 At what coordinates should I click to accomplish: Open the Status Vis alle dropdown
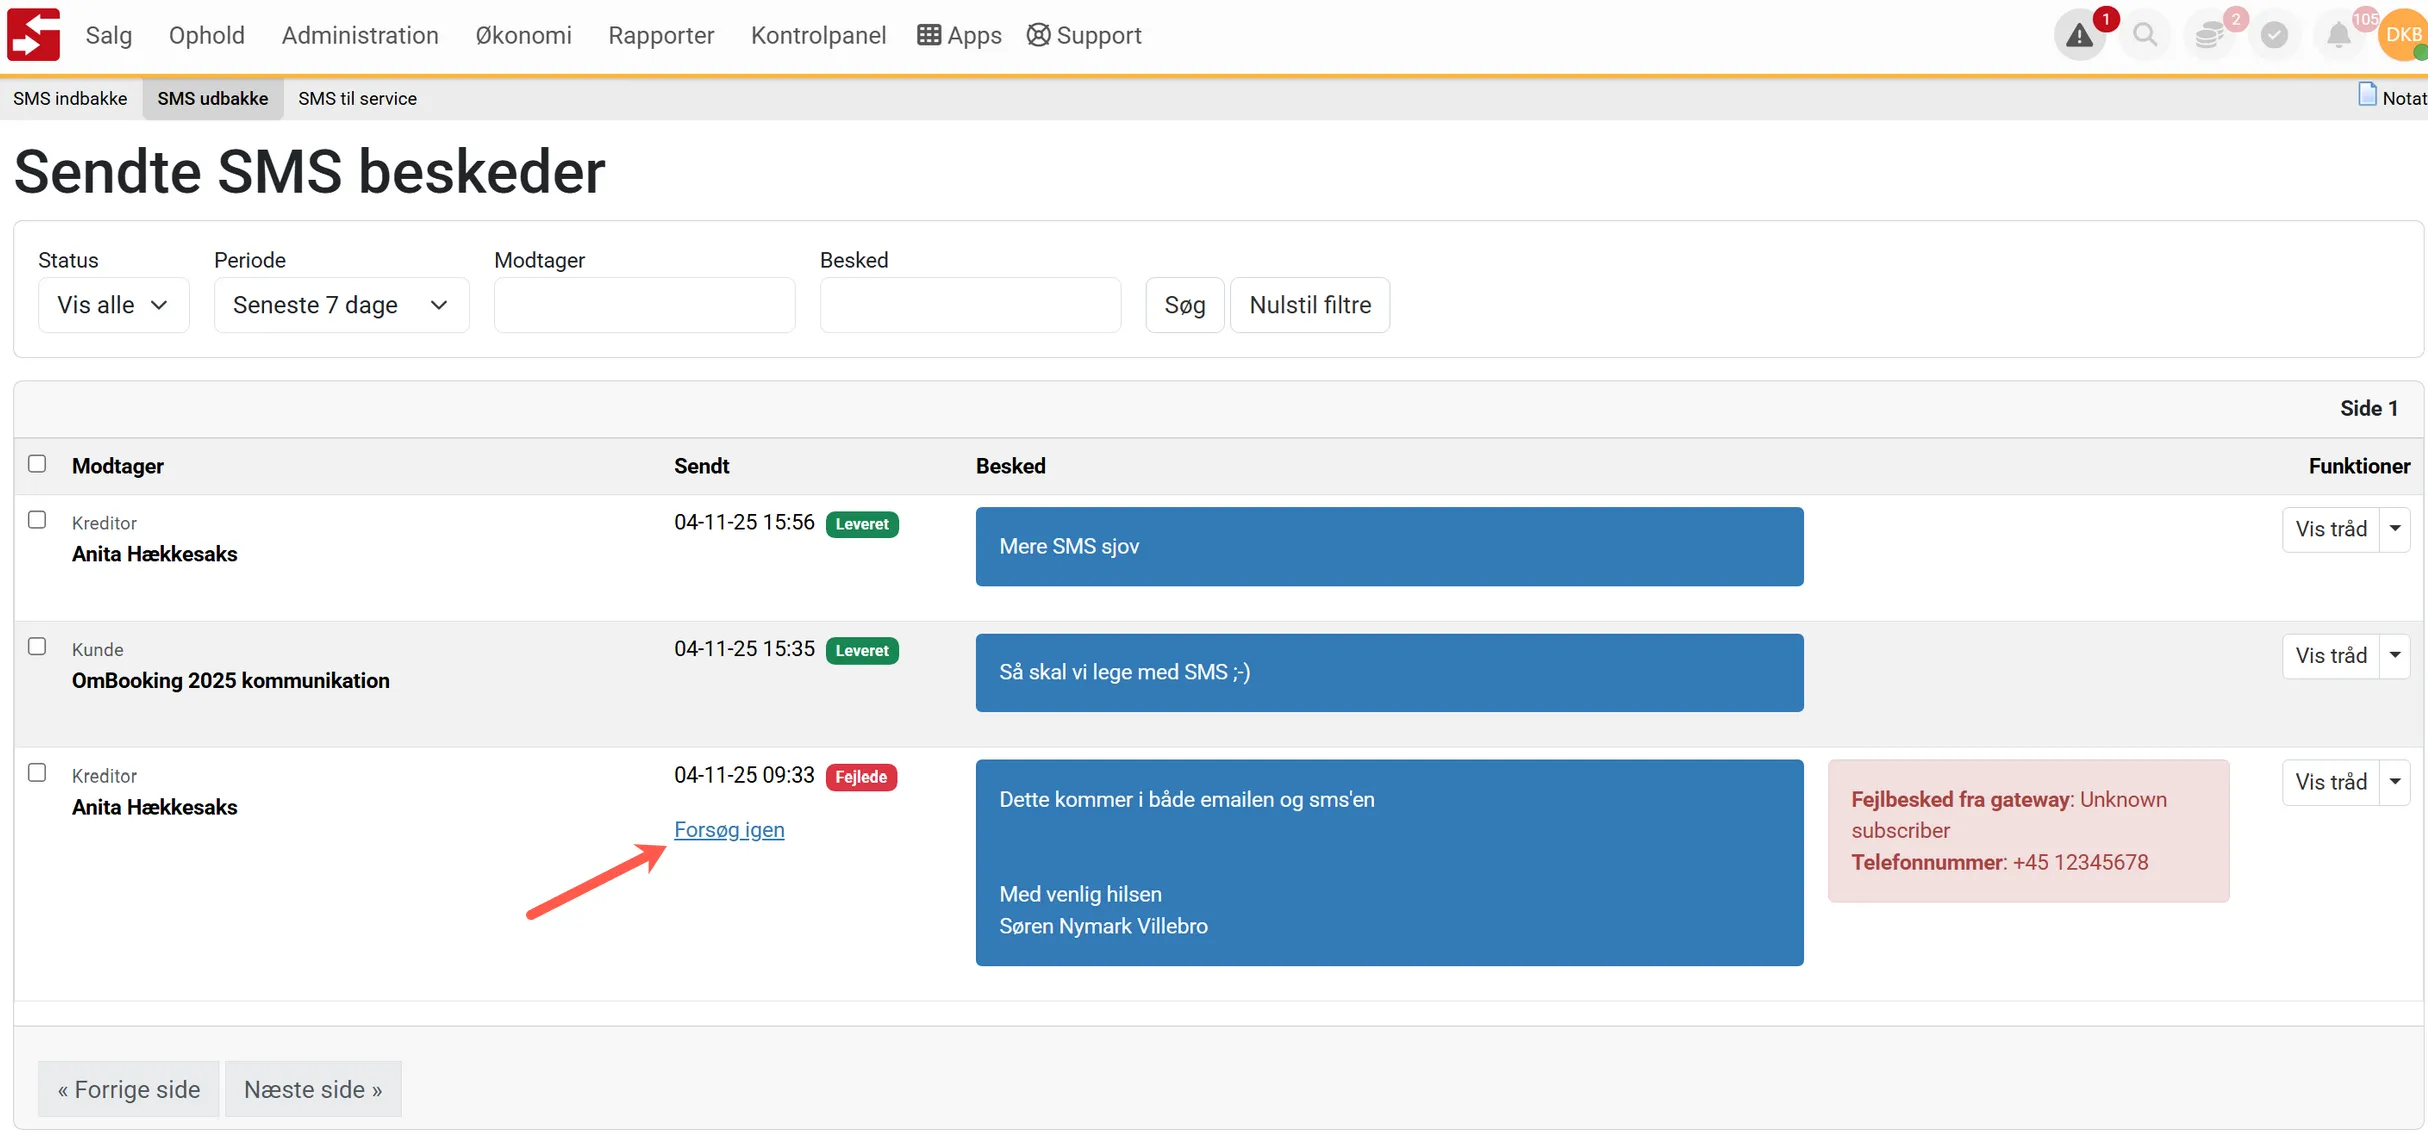tap(113, 305)
